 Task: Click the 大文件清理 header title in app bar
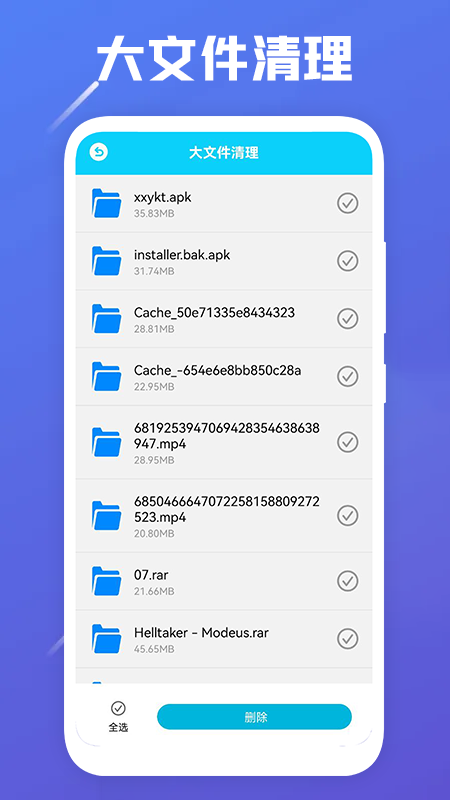(224, 153)
